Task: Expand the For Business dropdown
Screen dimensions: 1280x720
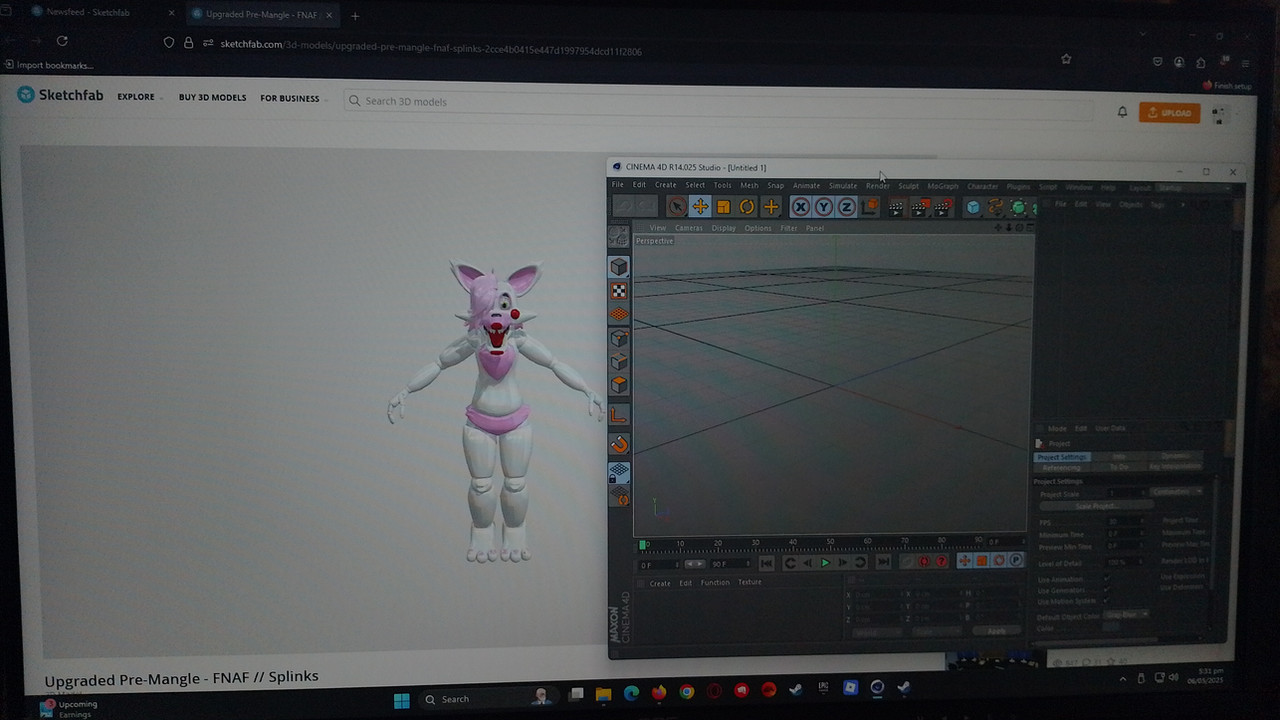Action: pyautogui.click(x=294, y=98)
